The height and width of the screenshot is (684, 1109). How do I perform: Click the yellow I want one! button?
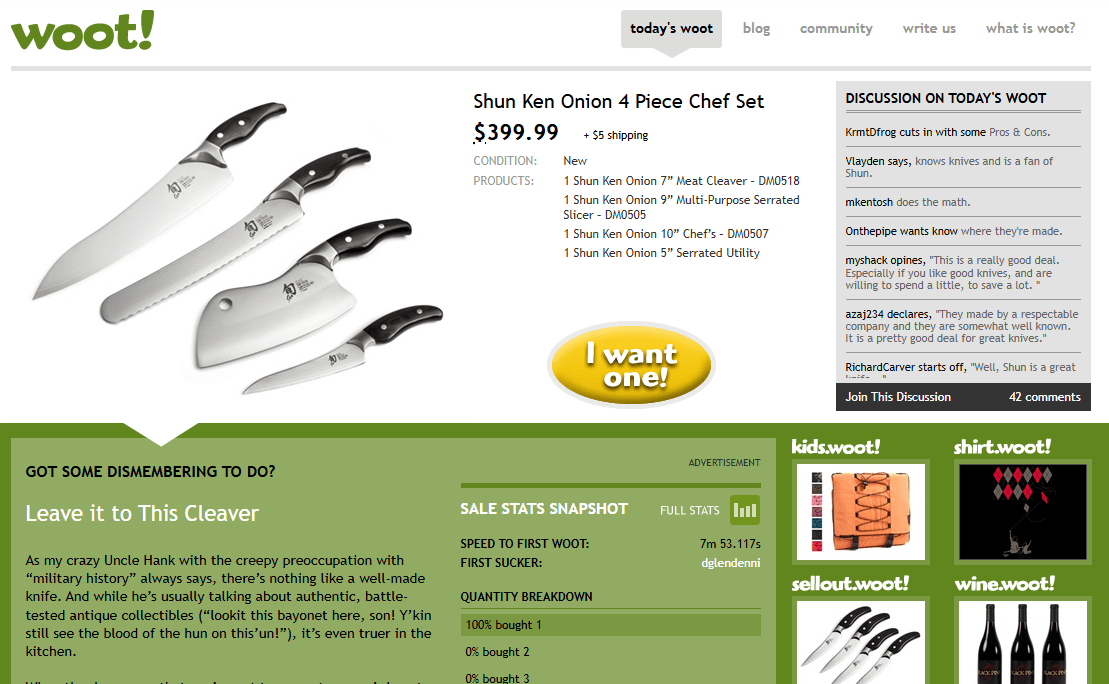tap(631, 364)
